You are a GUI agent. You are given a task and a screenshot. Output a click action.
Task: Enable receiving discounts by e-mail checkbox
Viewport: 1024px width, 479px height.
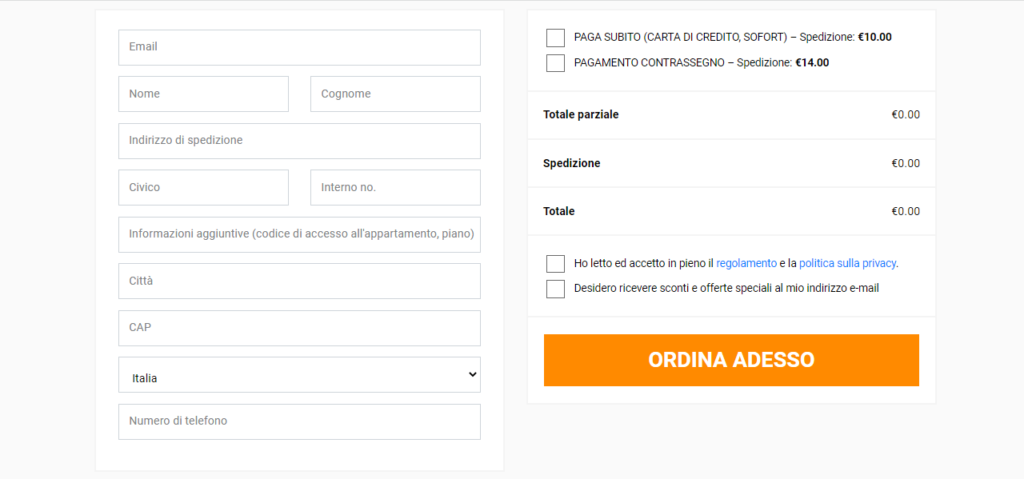point(555,289)
